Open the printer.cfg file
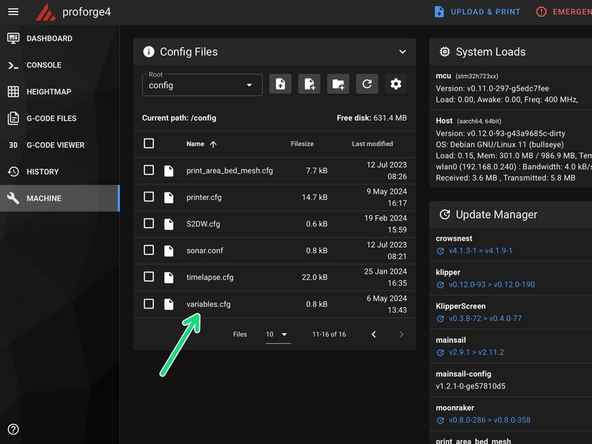 [204, 197]
